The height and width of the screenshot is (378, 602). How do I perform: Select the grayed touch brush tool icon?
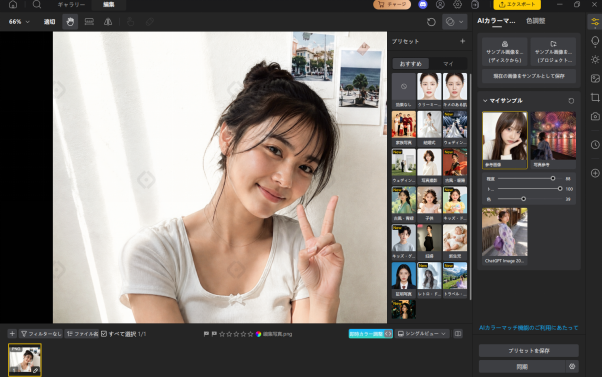tap(131, 22)
